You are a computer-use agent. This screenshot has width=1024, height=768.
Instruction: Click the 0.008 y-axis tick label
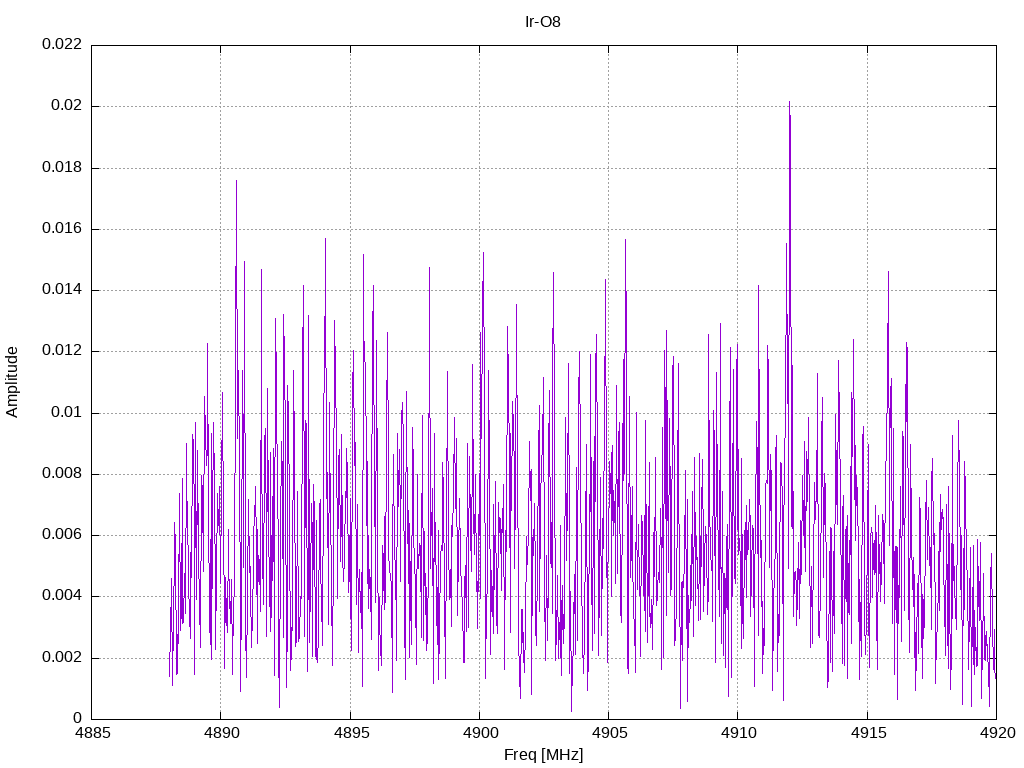click(62, 473)
